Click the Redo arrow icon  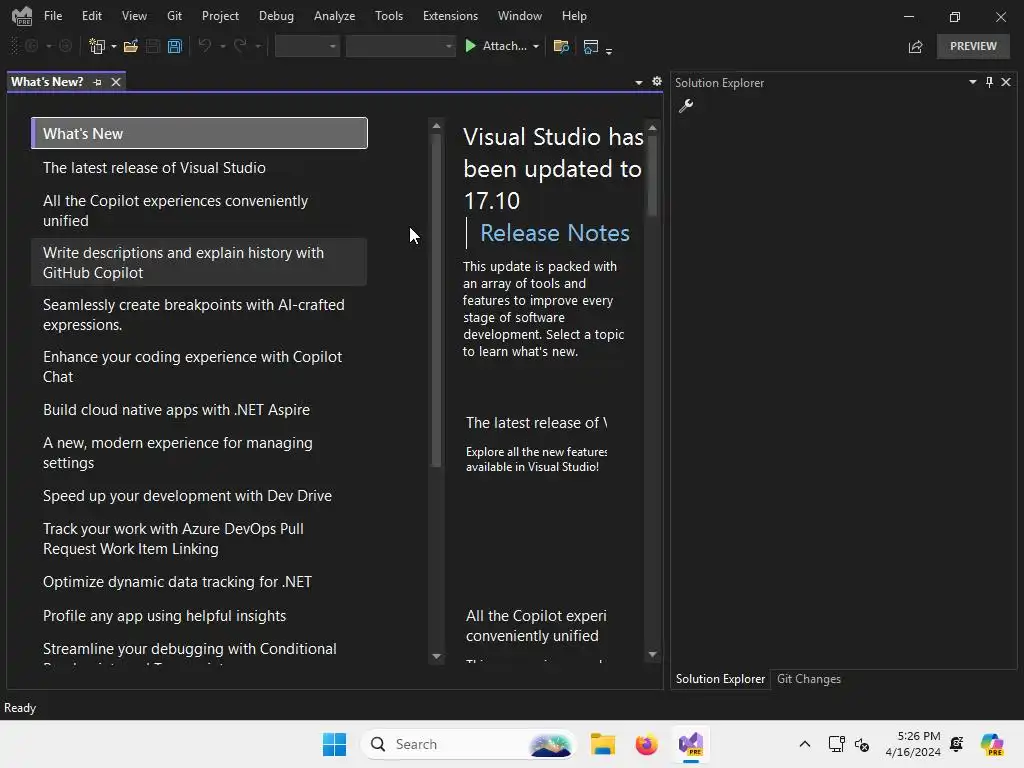coord(240,46)
